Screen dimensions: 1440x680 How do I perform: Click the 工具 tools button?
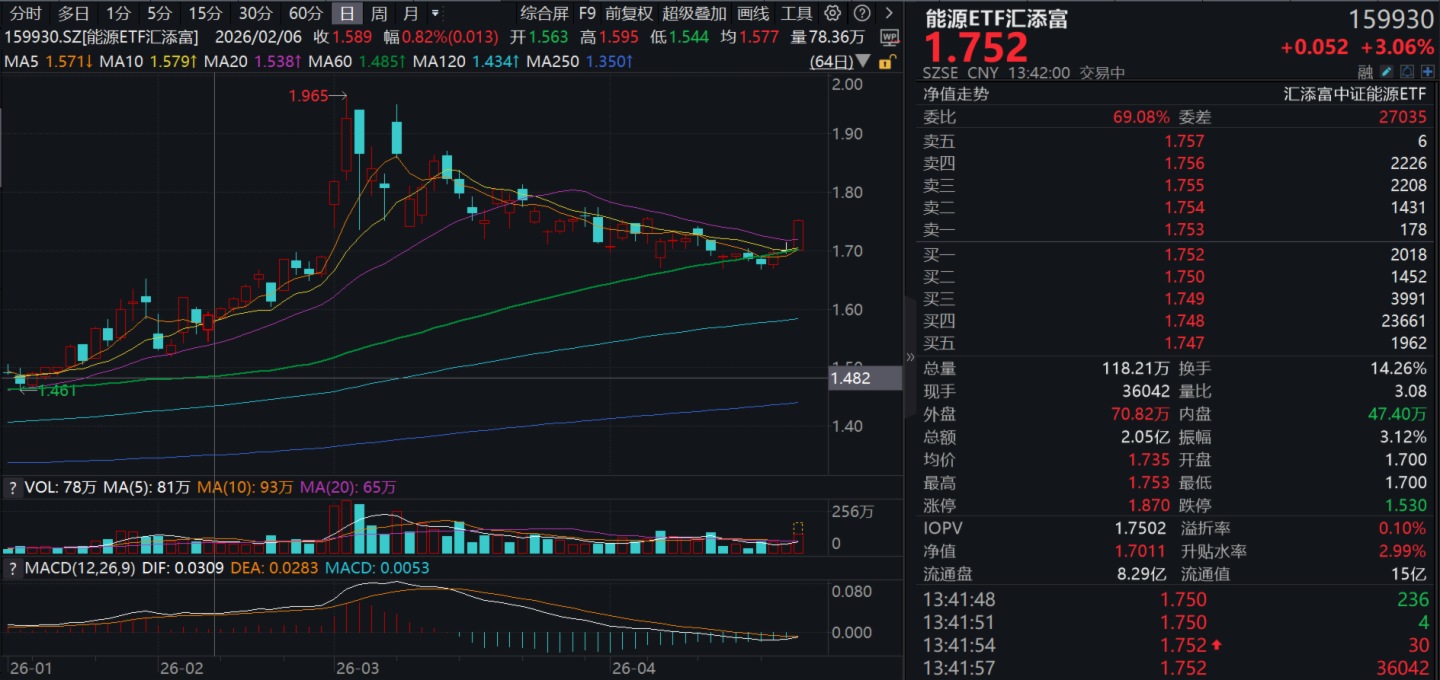pos(796,14)
